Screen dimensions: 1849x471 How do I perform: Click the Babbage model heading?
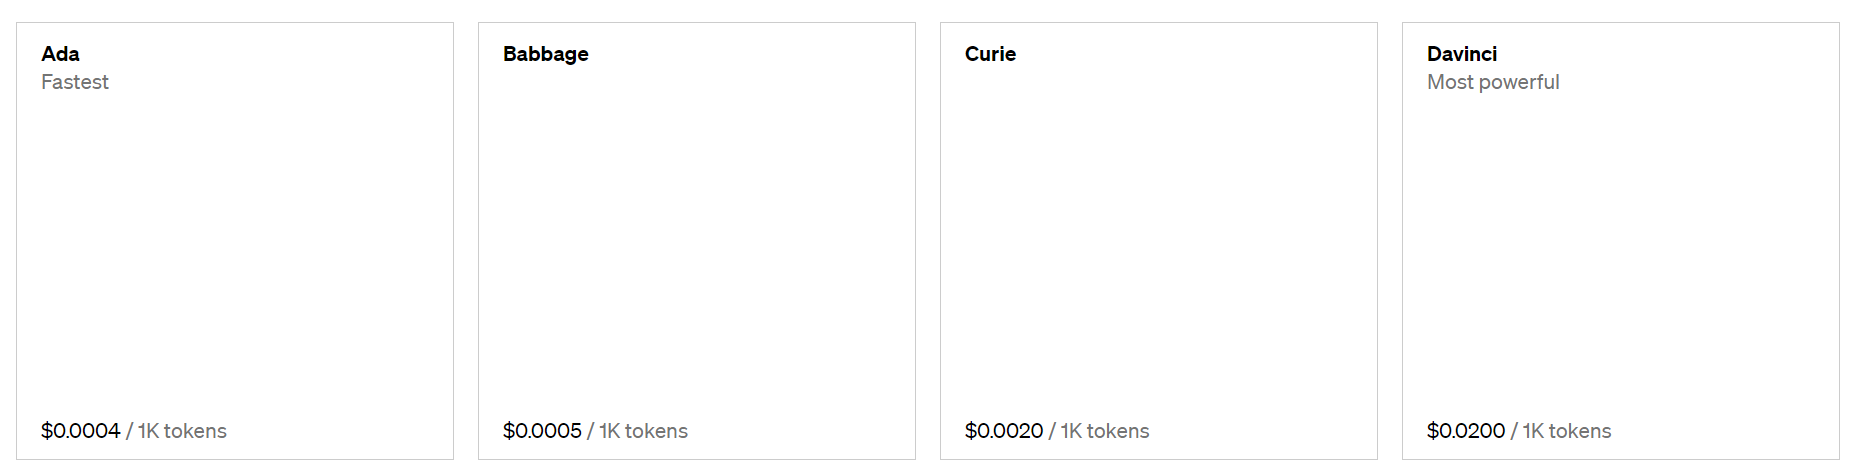point(545,54)
